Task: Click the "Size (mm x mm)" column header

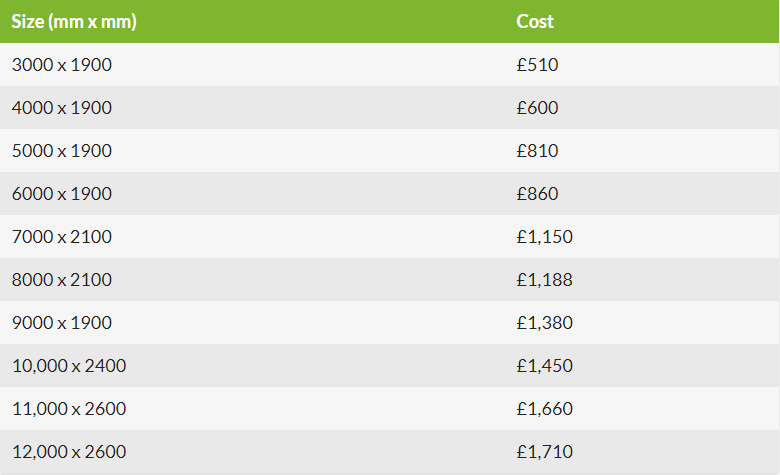Action: [x=74, y=21]
